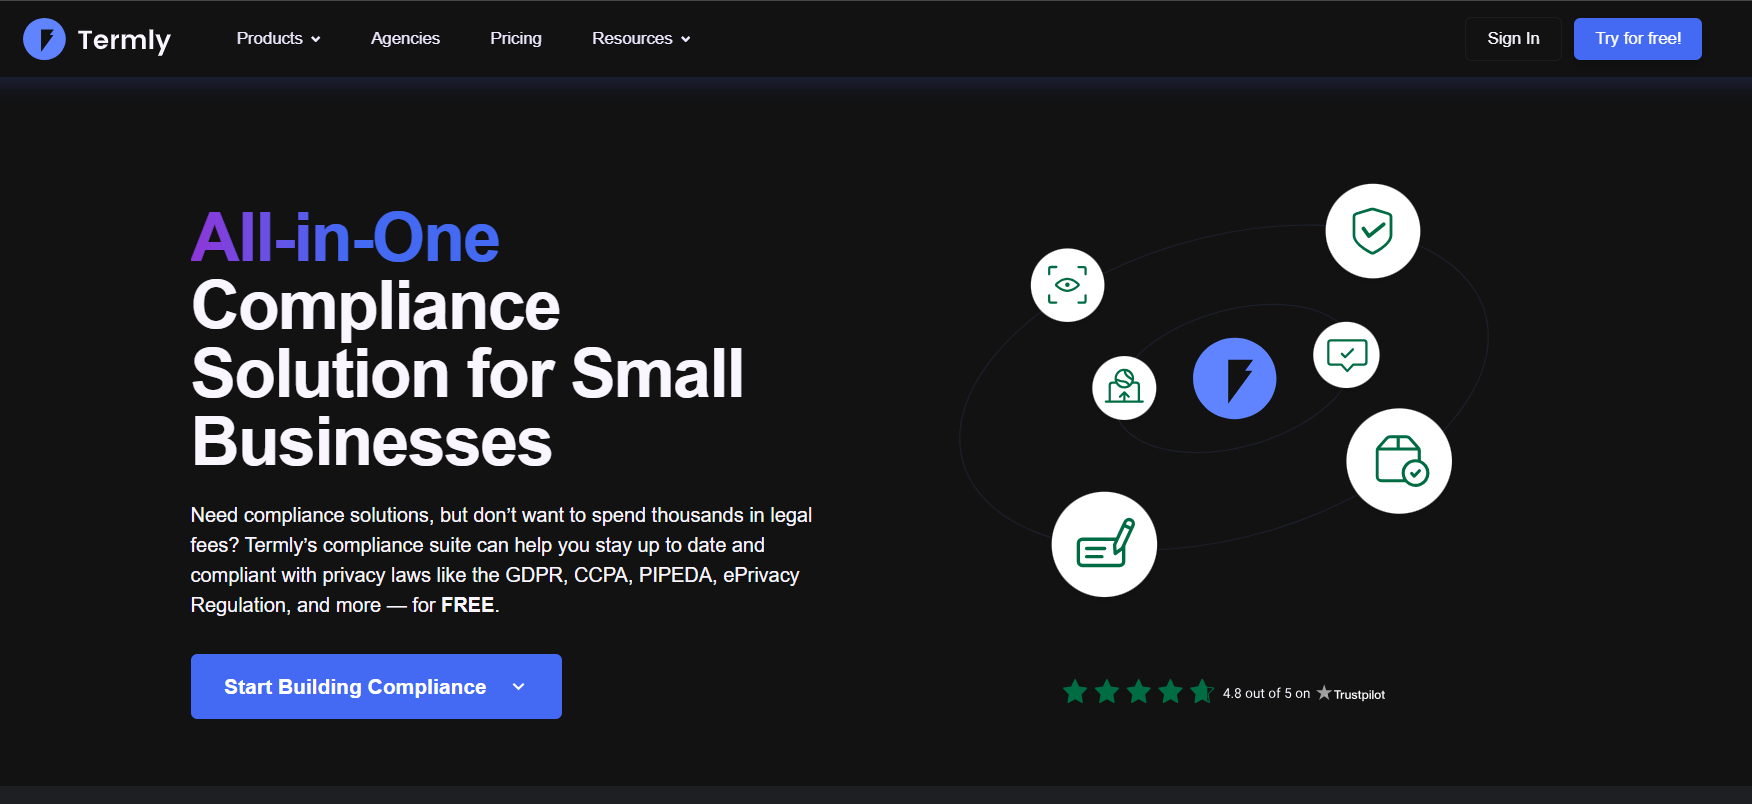Image resolution: width=1752 pixels, height=804 pixels.
Task: Expand the Resources dropdown menu
Action: (x=641, y=38)
